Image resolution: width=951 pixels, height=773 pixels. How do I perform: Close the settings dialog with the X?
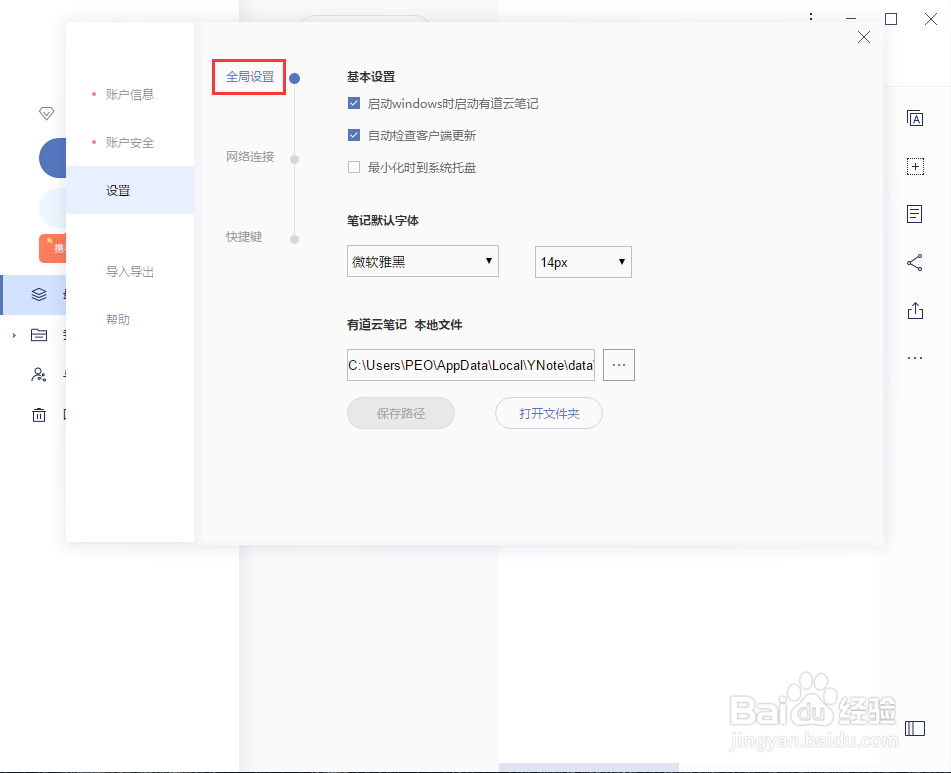(x=864, y=38)
